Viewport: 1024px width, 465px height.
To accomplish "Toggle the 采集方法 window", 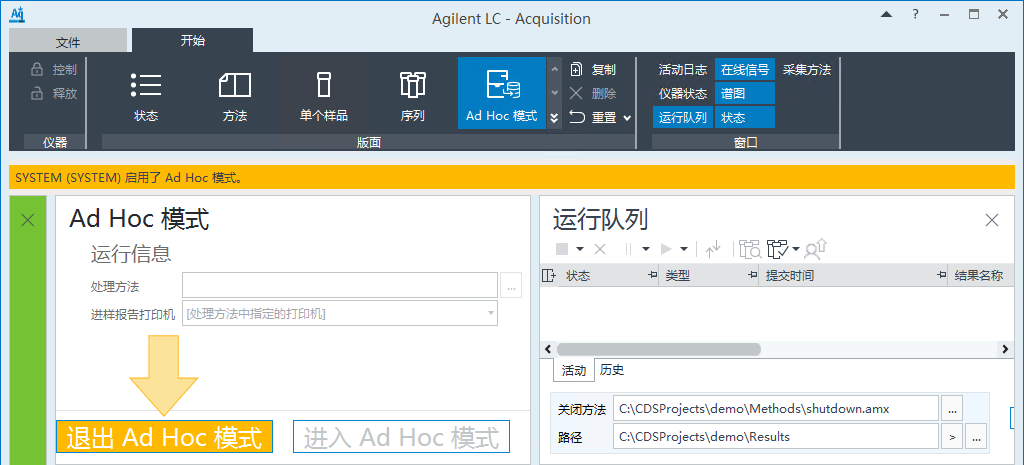I will [807, 70].
